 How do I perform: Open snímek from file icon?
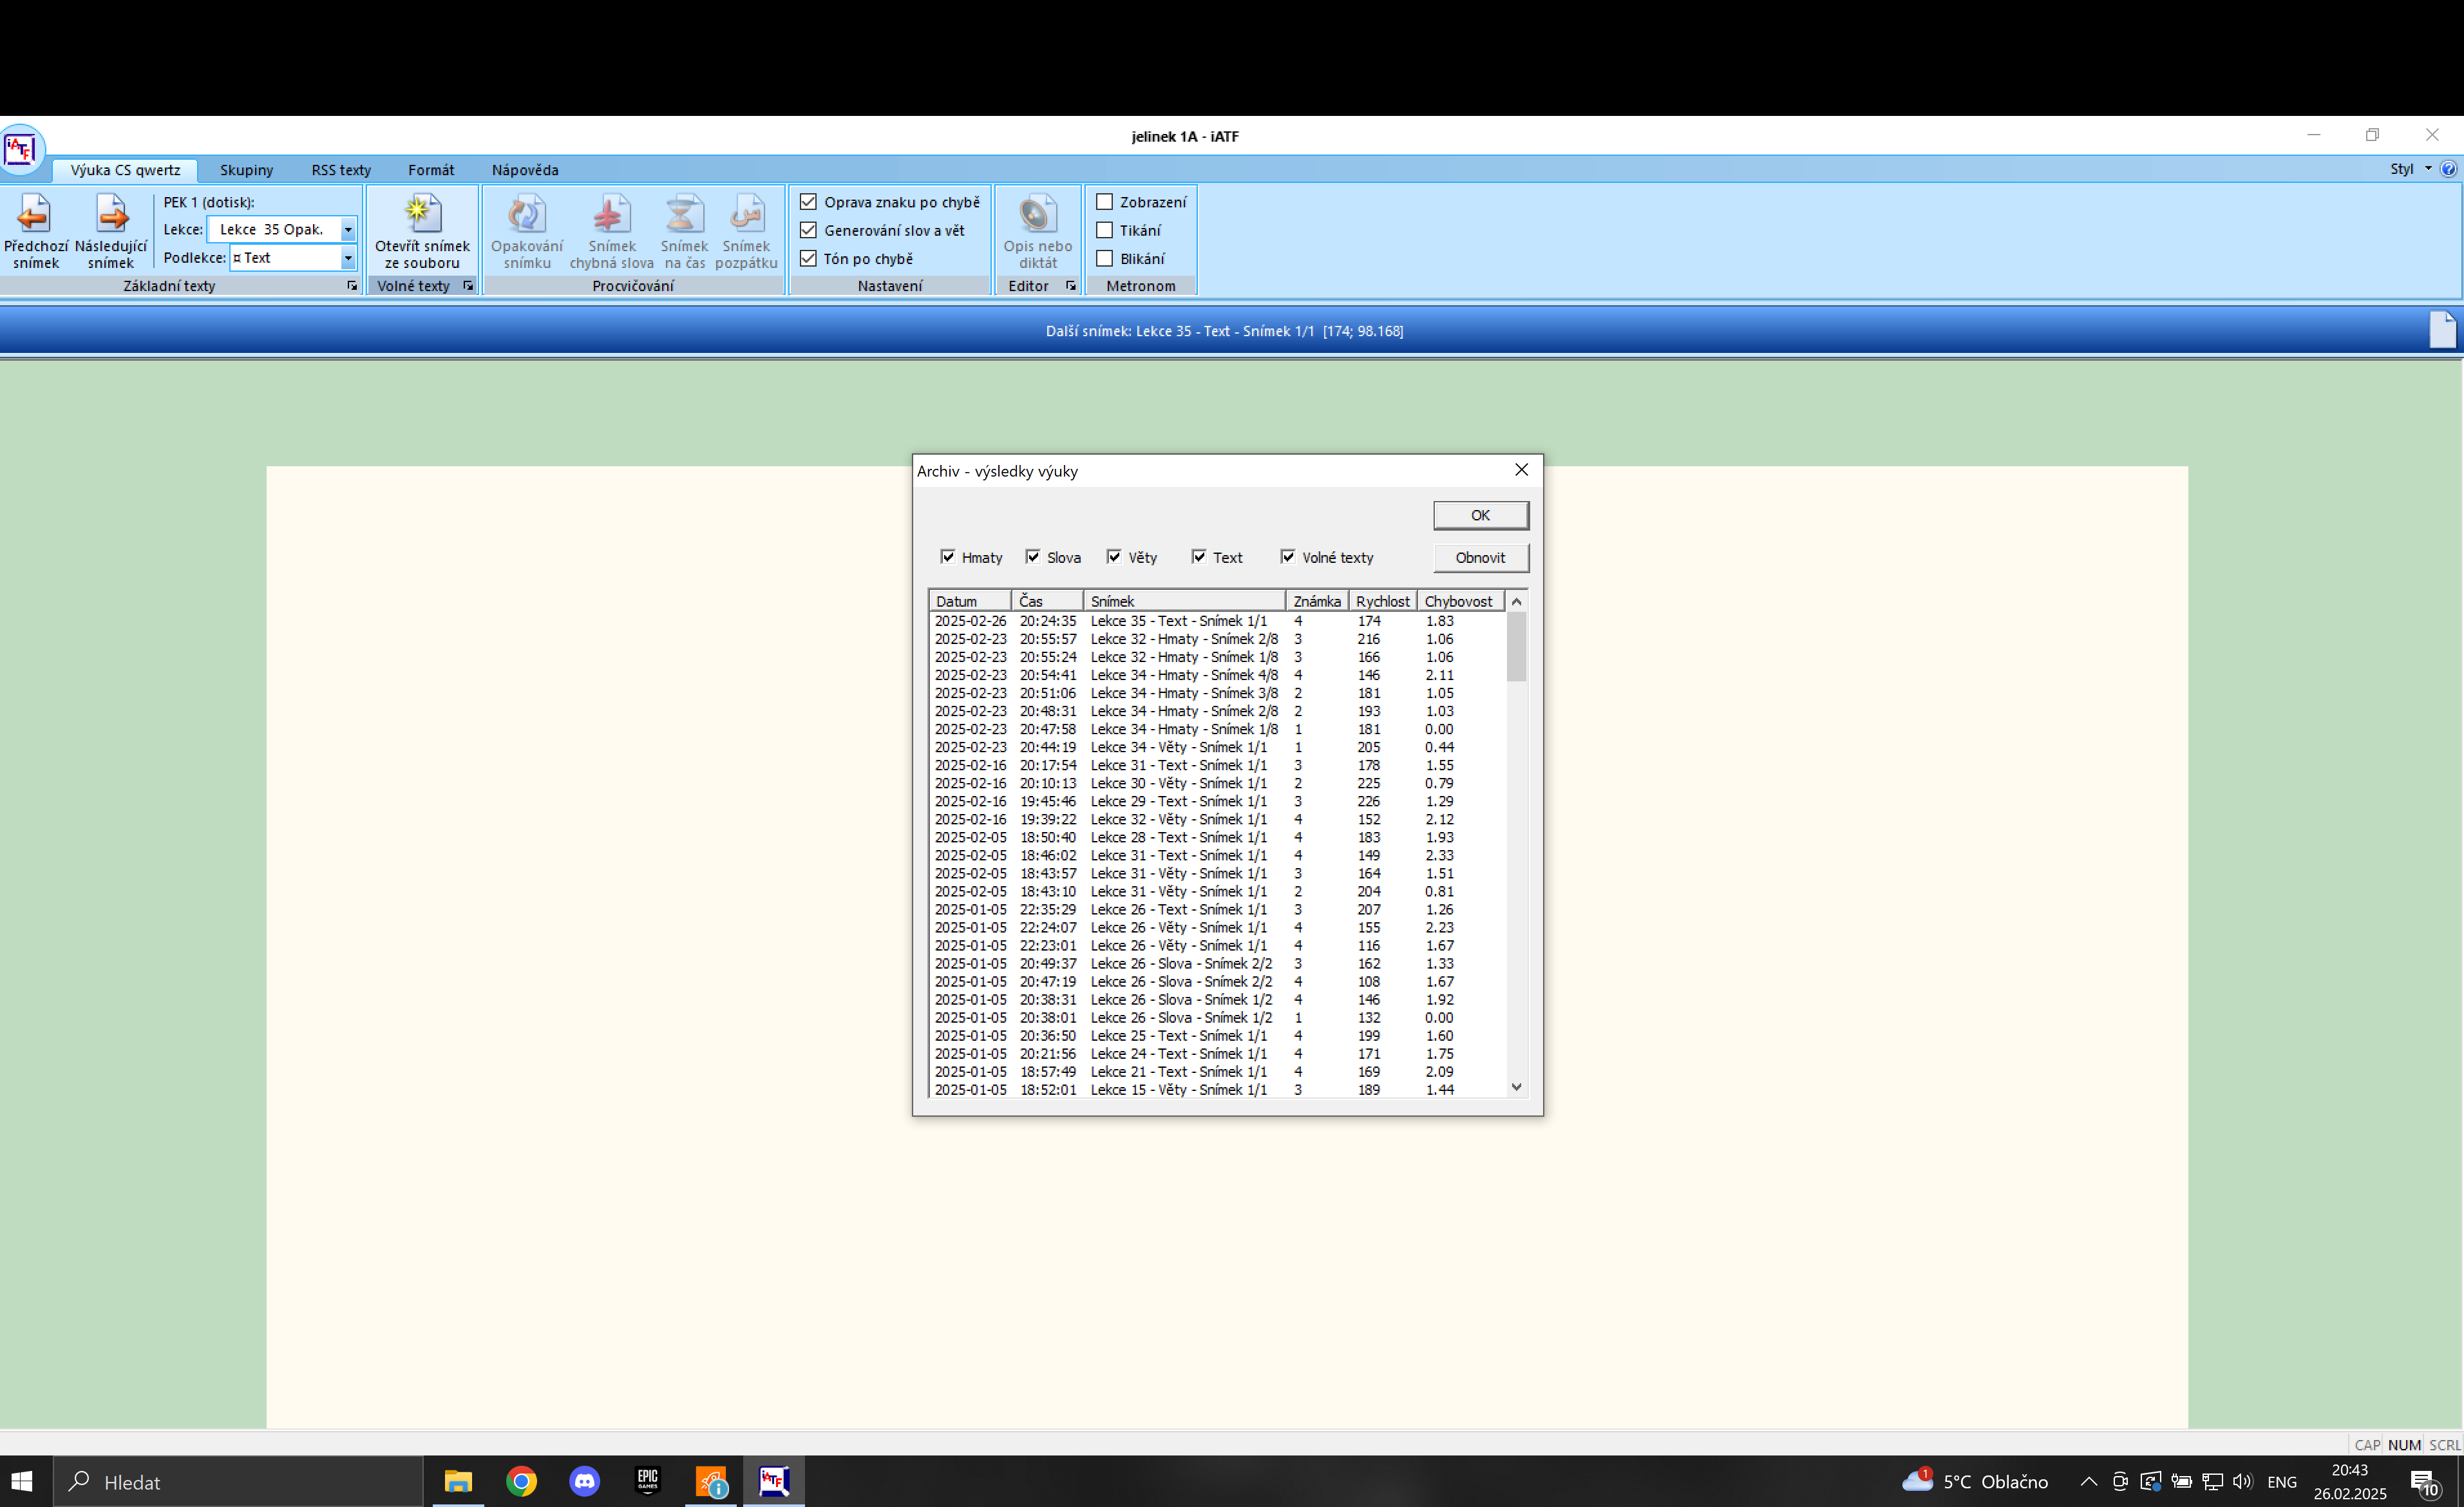click(x=422, y=214)
